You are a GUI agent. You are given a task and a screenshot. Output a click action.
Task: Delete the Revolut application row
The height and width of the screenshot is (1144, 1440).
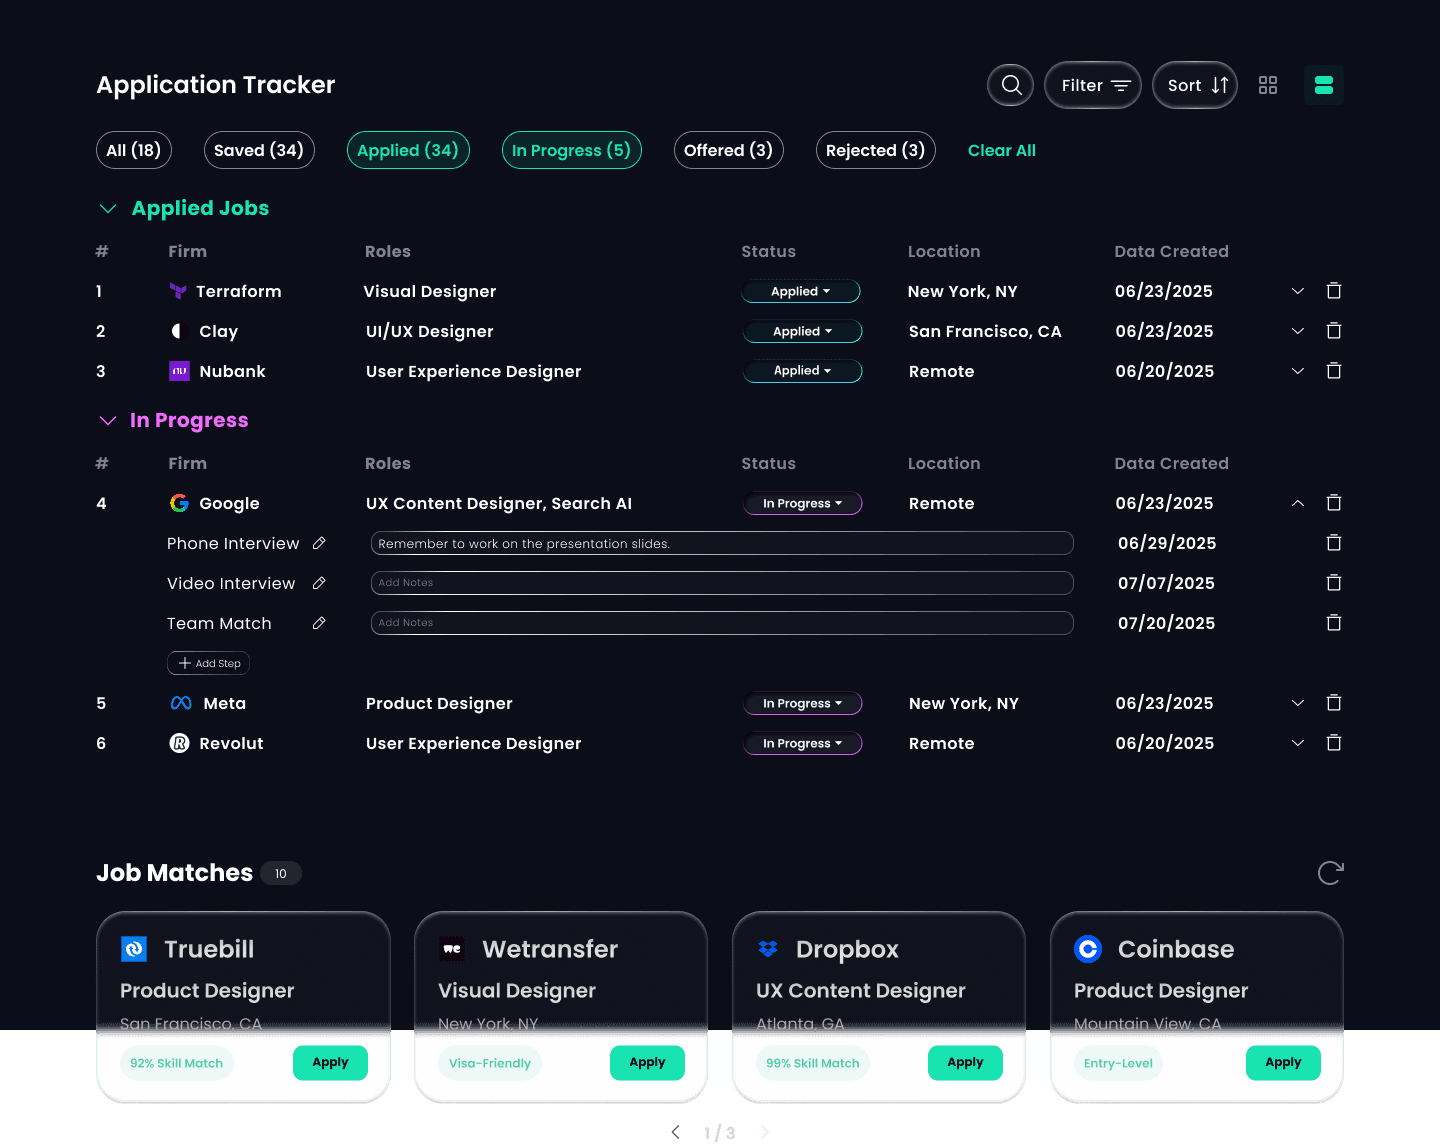tap(1334, 743)
